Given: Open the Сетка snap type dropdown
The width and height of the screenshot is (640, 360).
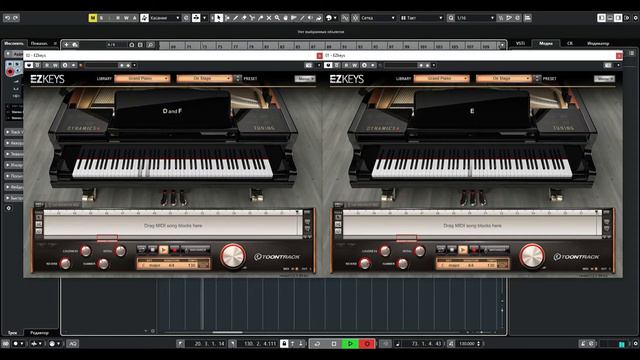Looking at the screenshot, I should pyautogui.click(x=378, y=18).
